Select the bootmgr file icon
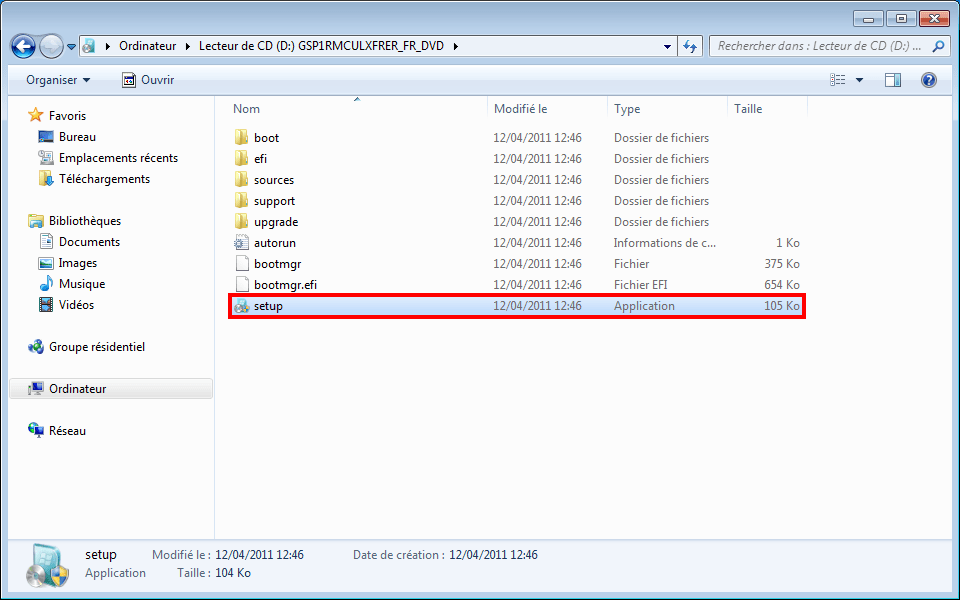 (242, 263)
